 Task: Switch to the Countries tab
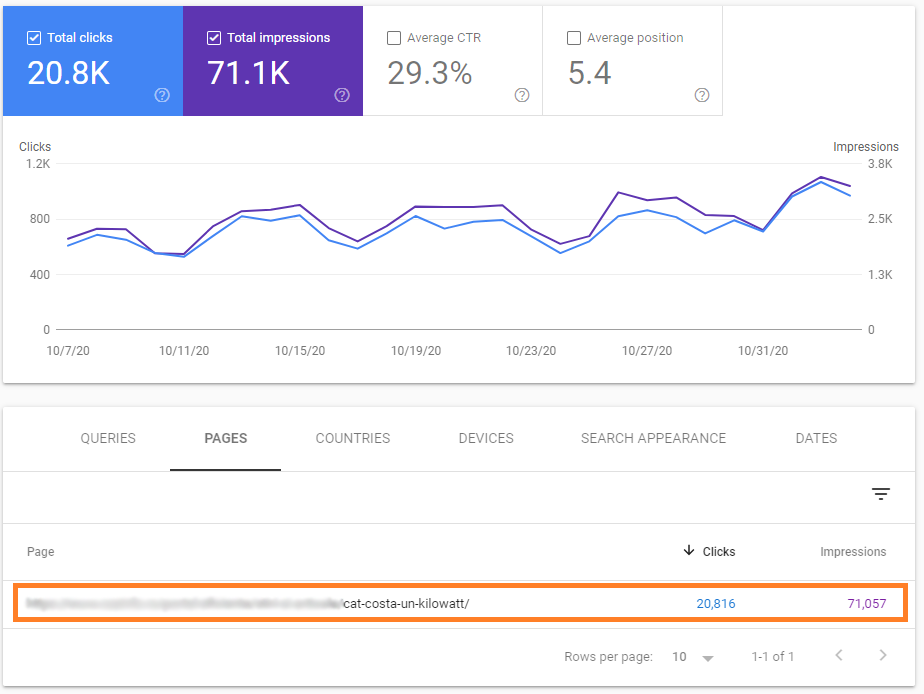353,438
